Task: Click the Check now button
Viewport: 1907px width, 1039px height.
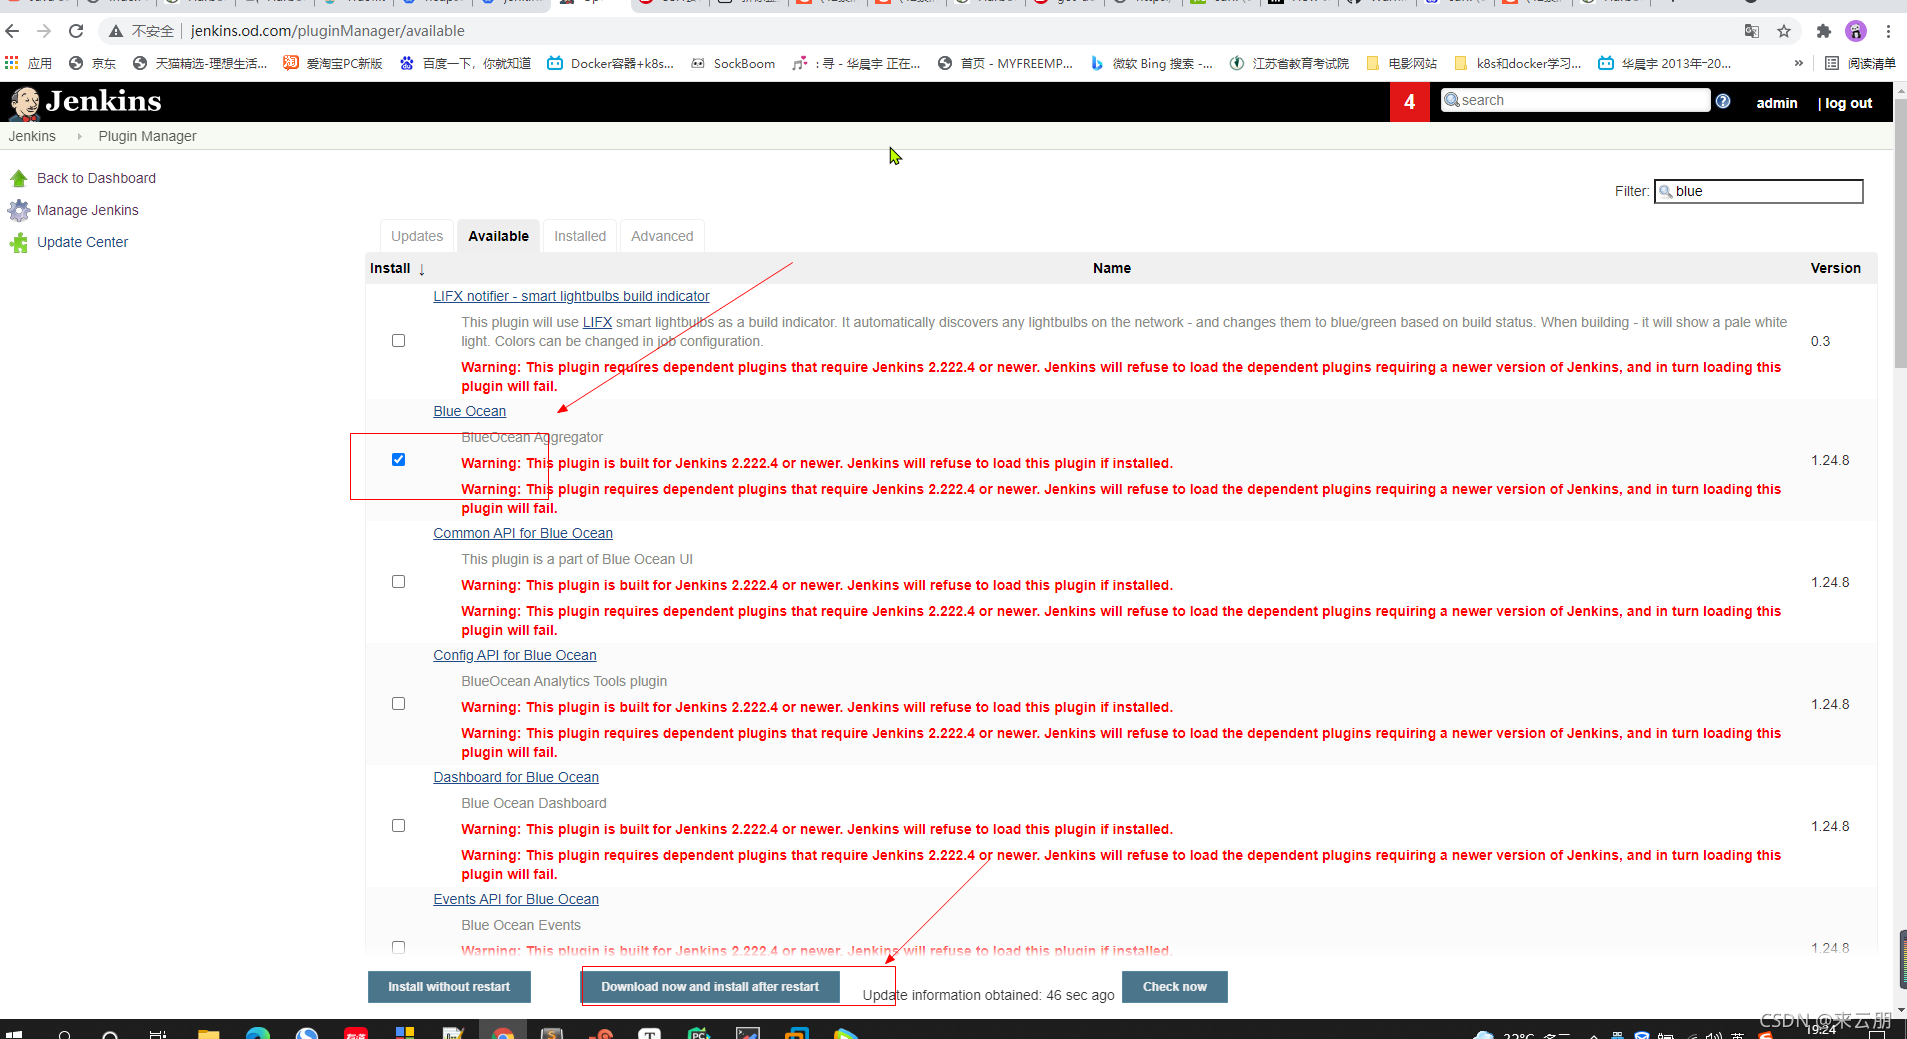Action: coord(1175,987)
